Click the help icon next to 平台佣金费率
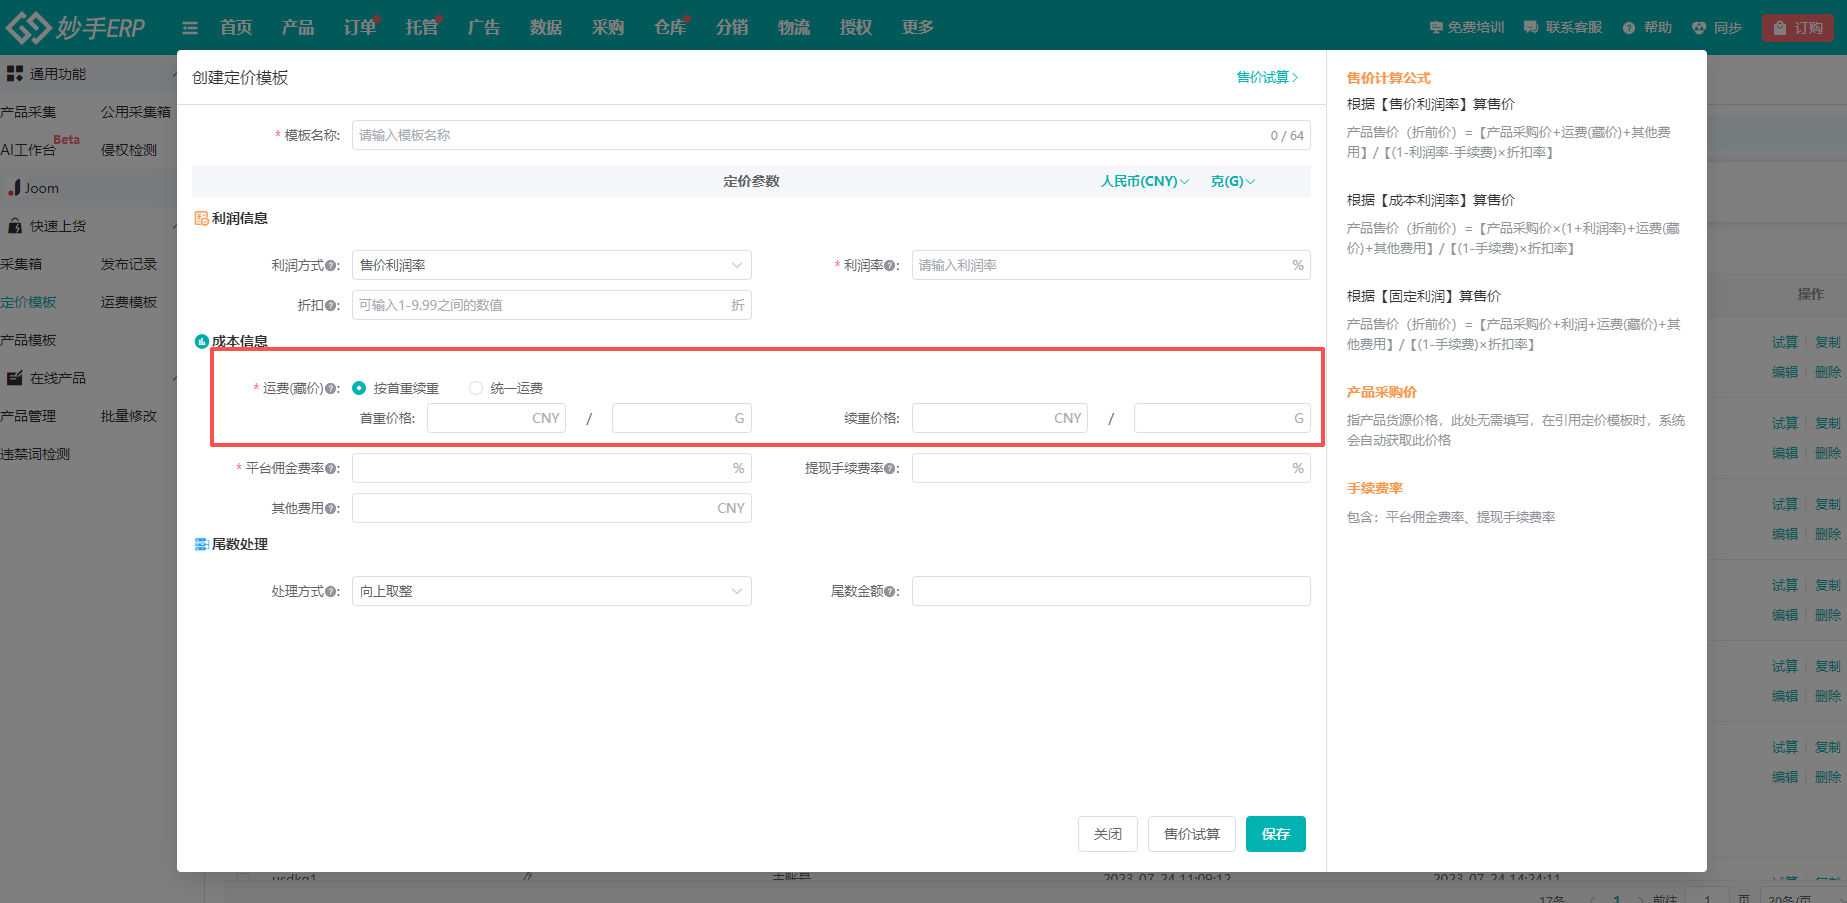1847x903 pixels. [x=331, y=469]
